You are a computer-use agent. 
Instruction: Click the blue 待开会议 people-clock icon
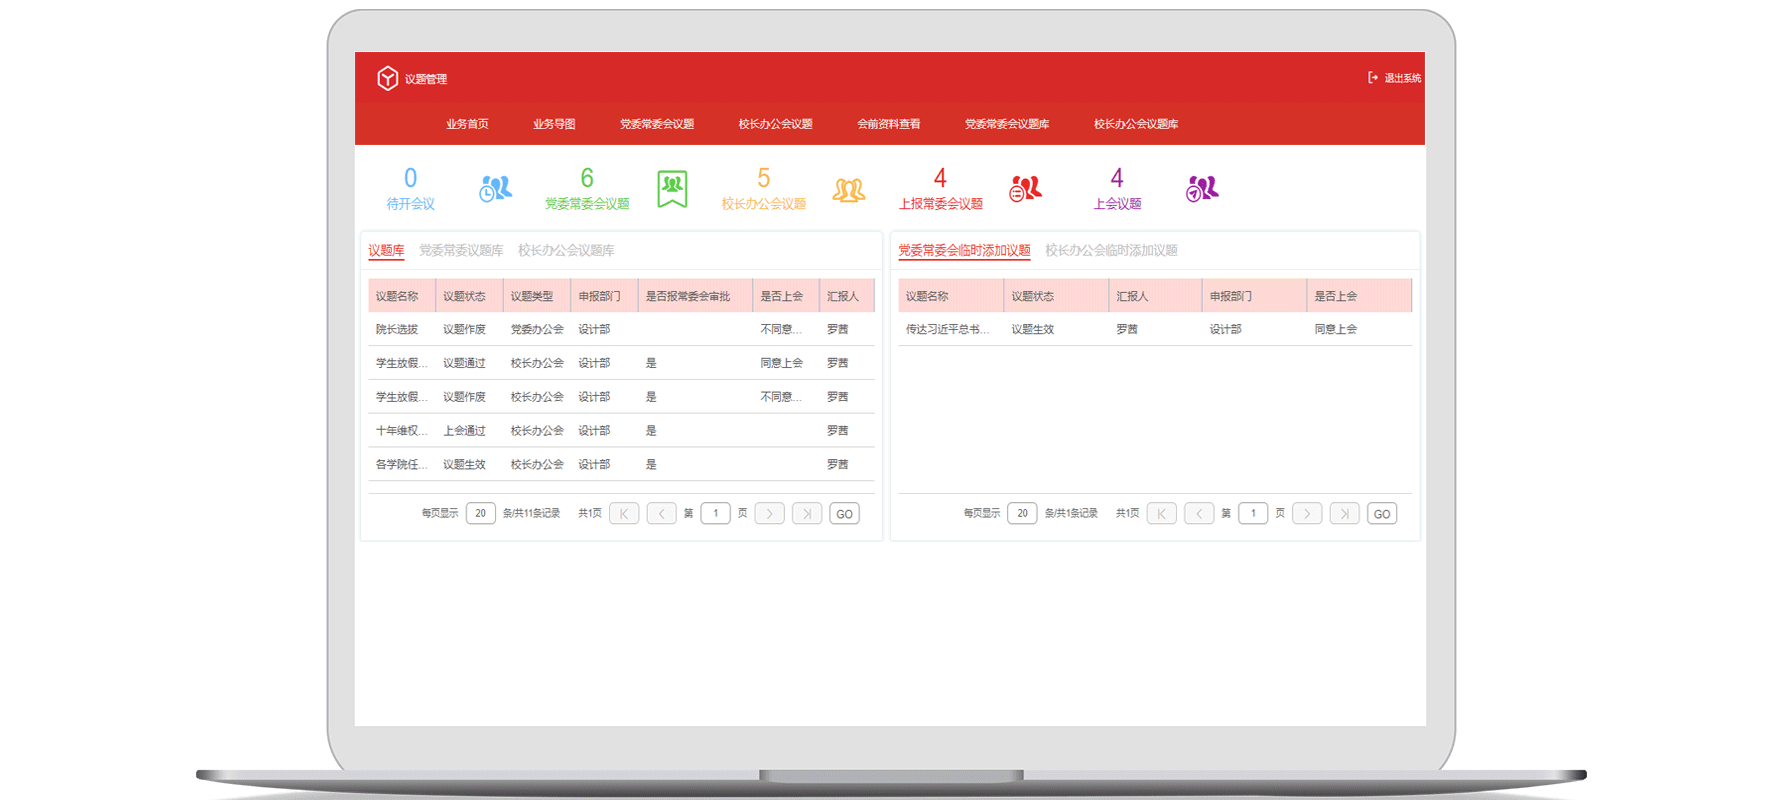(x=495, y=188)
